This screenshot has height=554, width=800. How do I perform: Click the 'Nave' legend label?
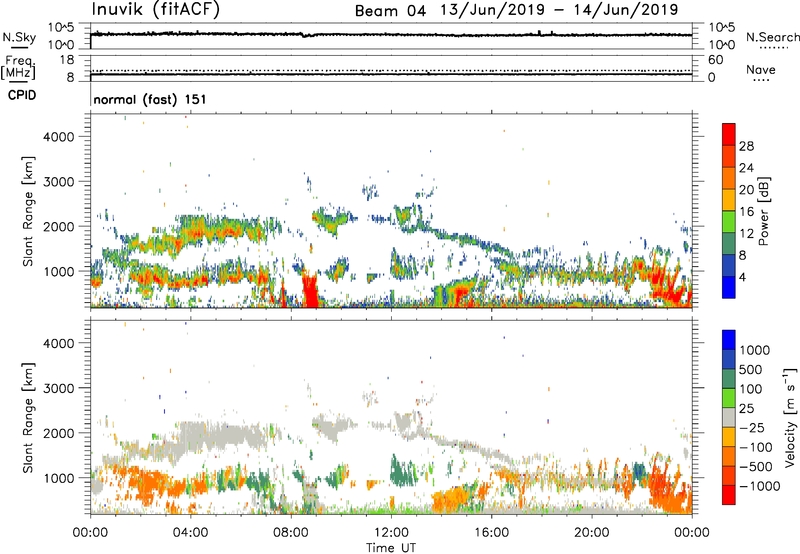tap(761, 70)
